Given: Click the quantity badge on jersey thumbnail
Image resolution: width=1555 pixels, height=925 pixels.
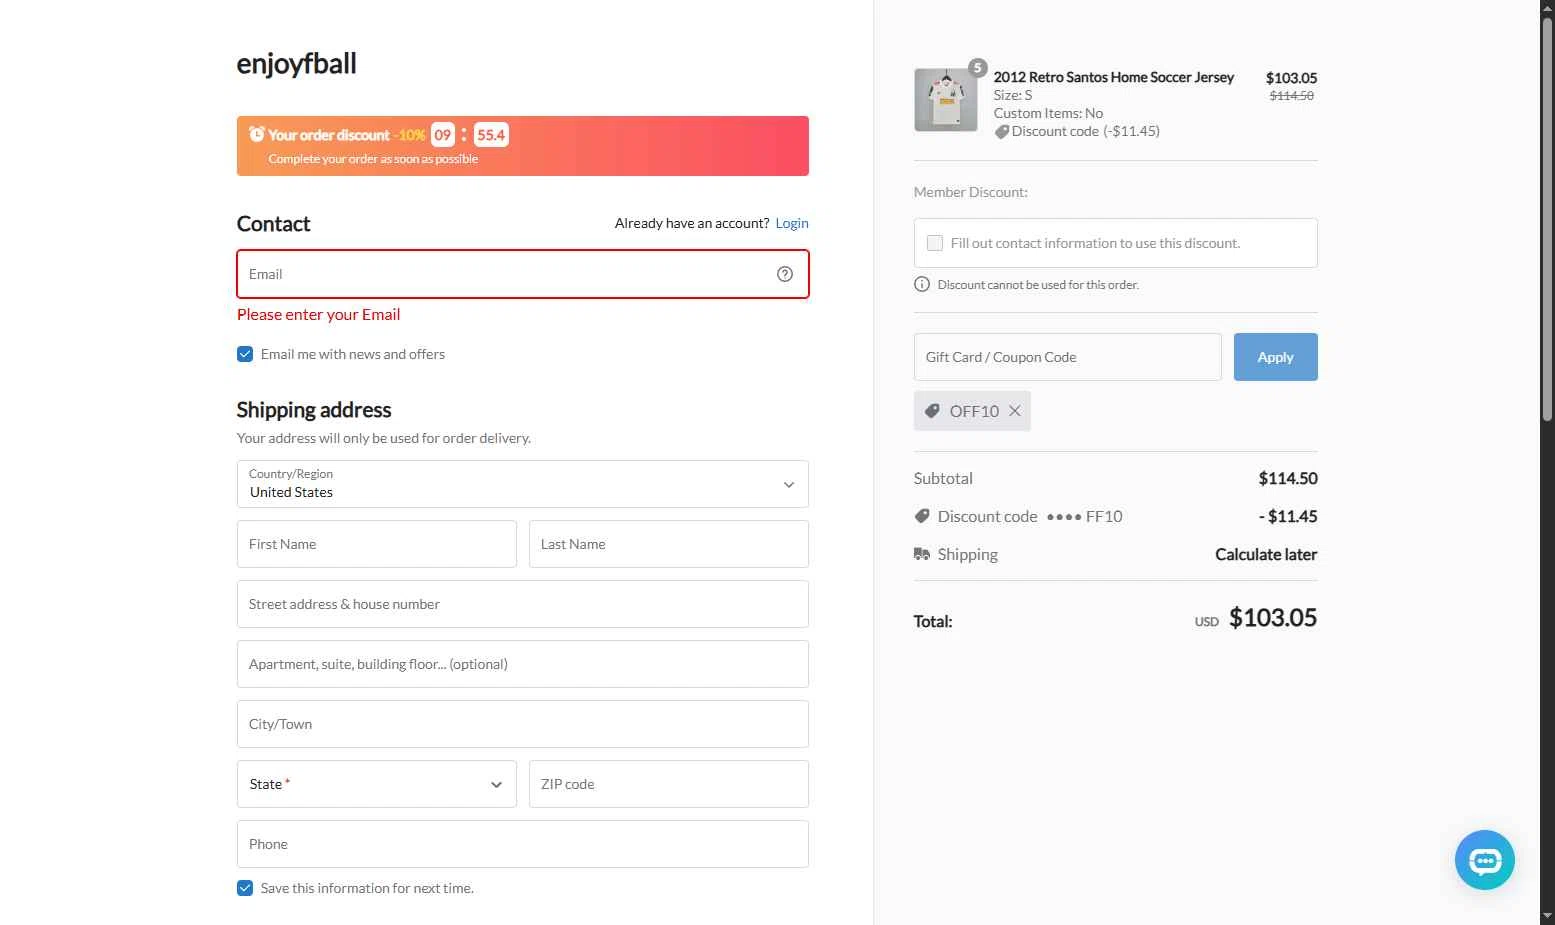Looking at the screenshot, I should pyautogui.click(x=978, y=68).
